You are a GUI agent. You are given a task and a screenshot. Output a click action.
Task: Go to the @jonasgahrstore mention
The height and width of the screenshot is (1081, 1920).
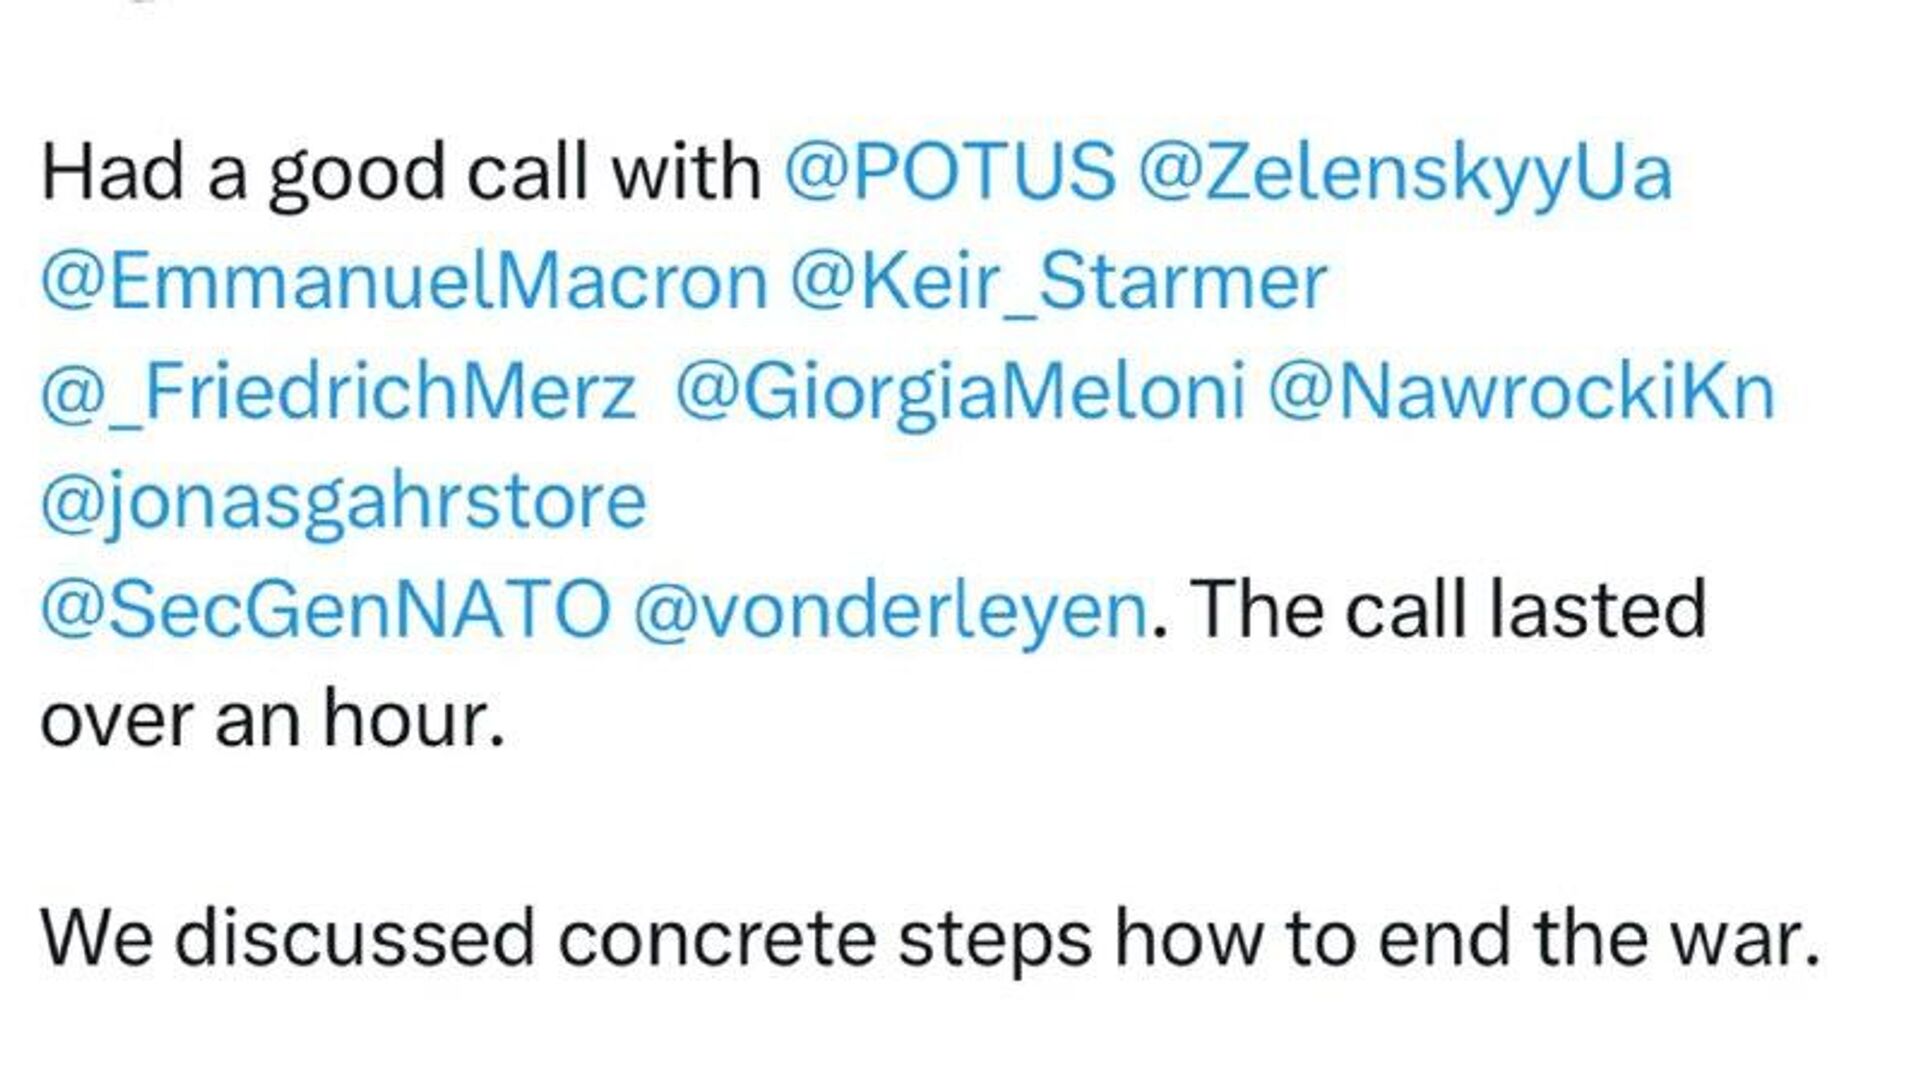coord(343,500)
